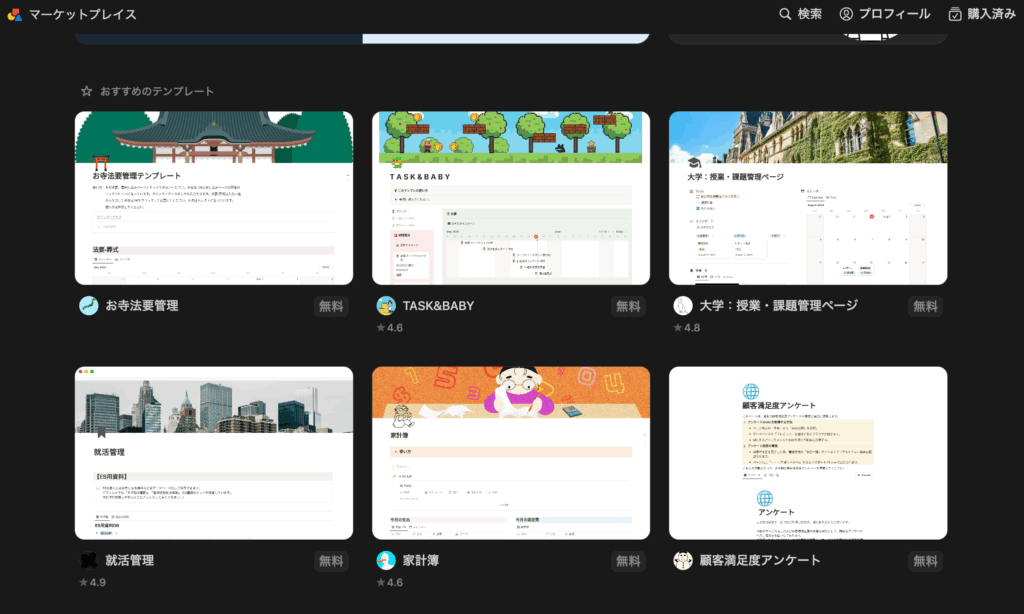Click the TASK&BABY creator avatar
The height and width of the screenshot is (614, 1024).
(386, 306)
